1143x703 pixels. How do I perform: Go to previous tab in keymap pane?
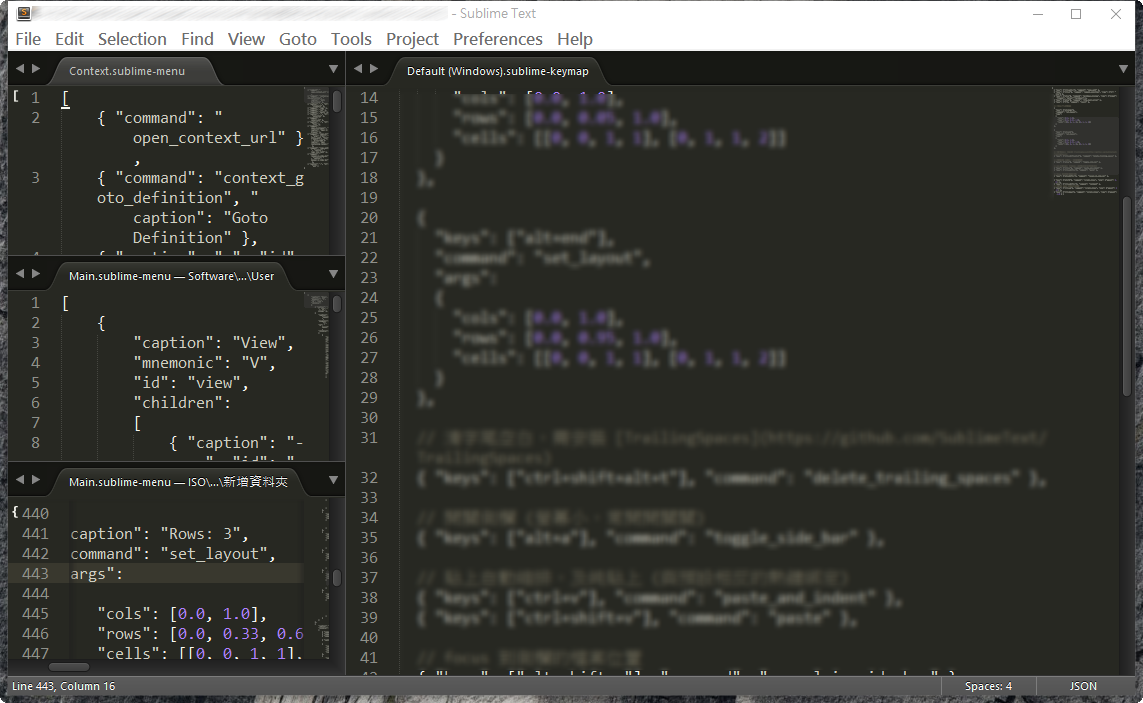coord(358,69)
